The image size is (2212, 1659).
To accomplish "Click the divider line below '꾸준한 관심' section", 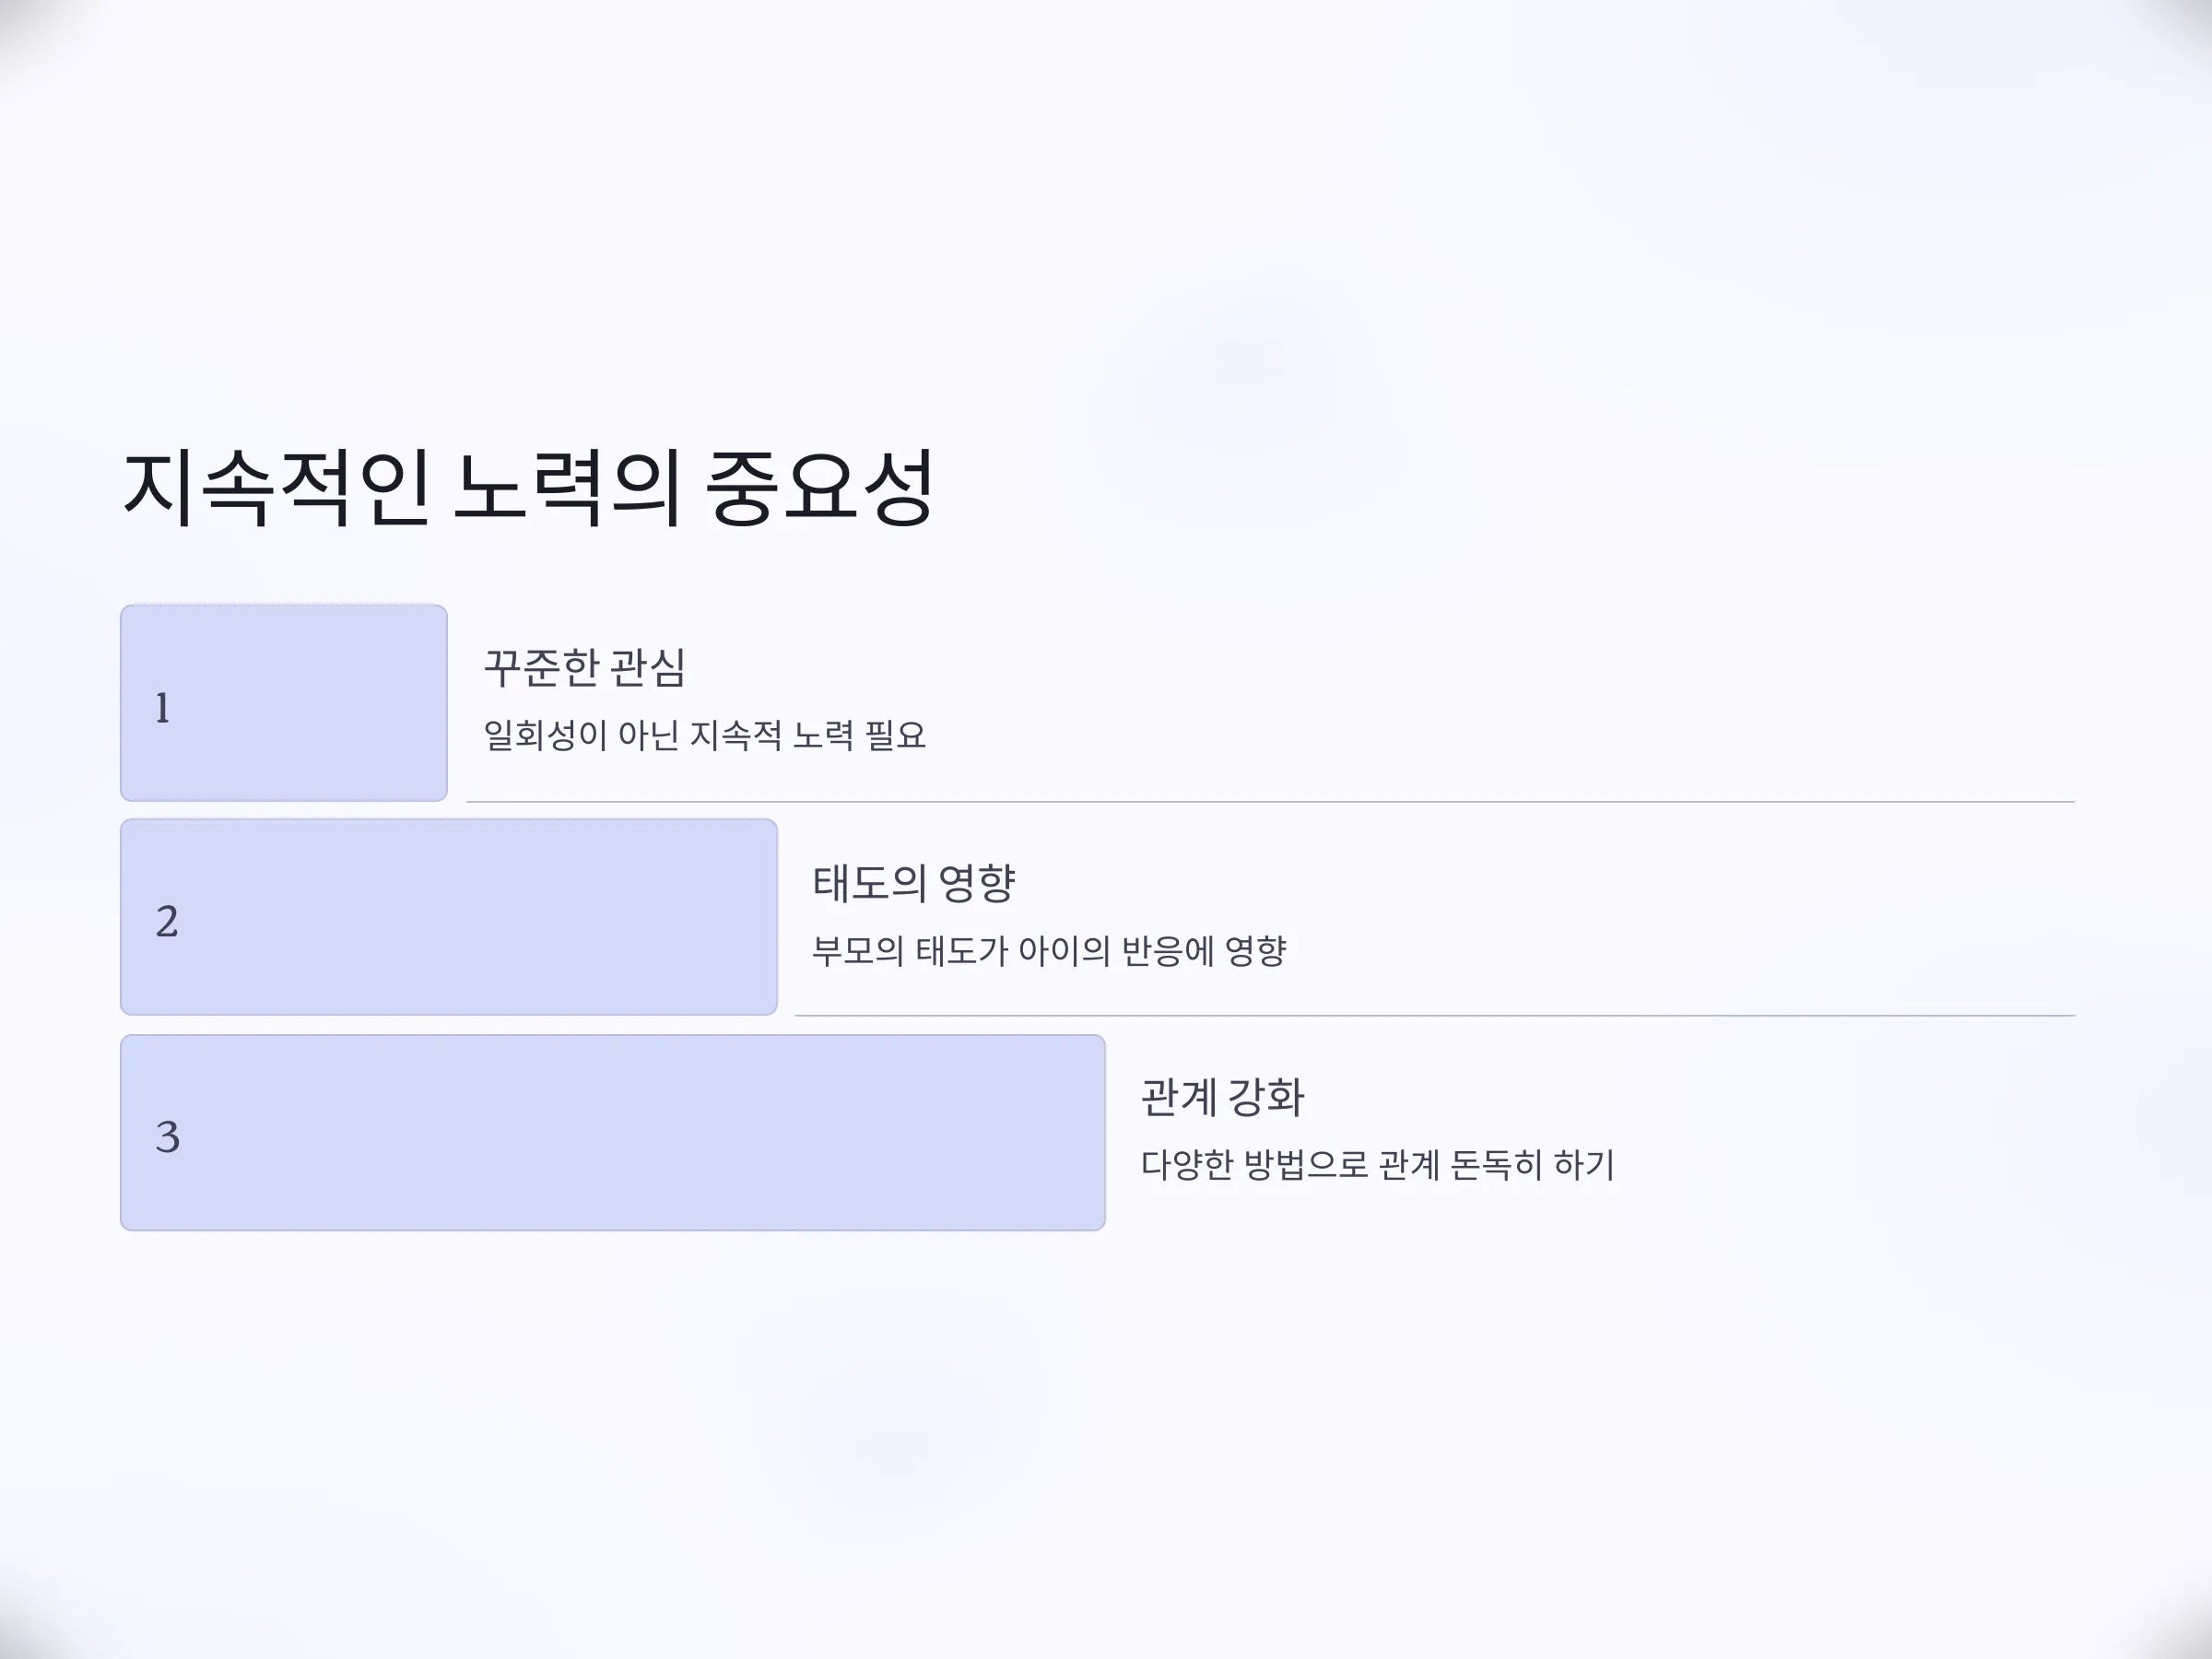I will pyautogui.click(x=1270, y=801).
